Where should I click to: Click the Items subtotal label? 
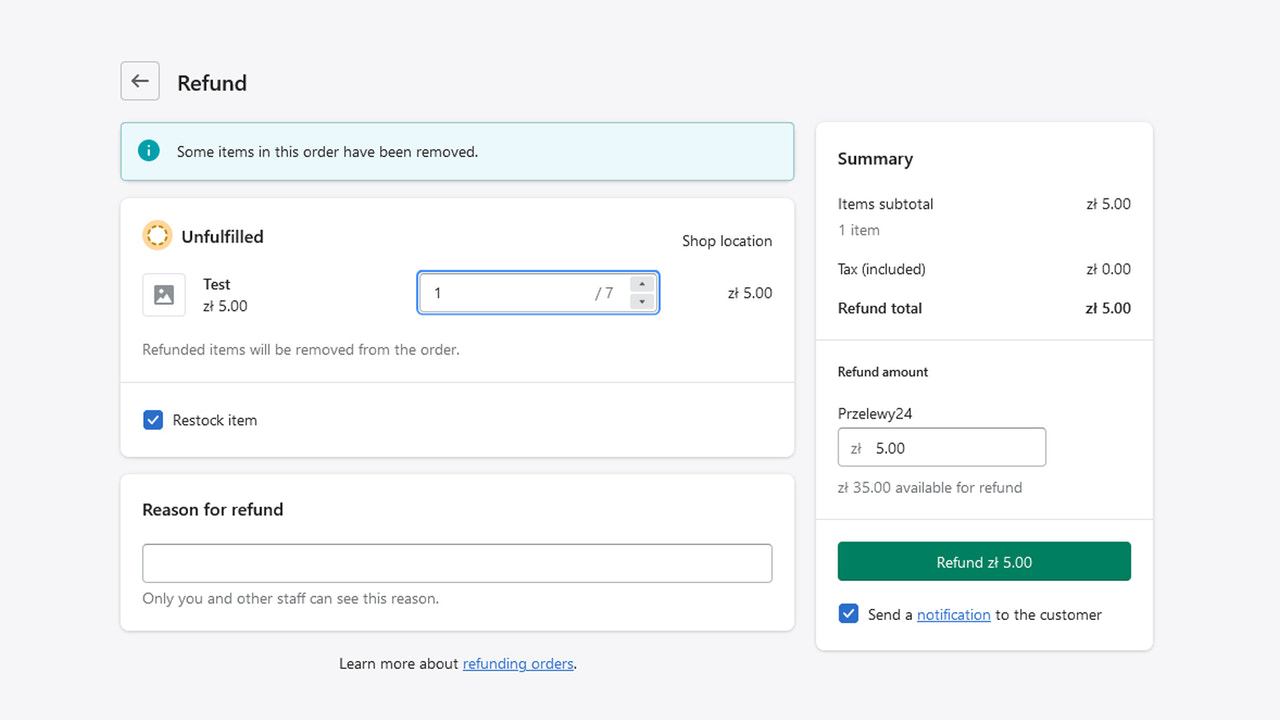(885, 204)
